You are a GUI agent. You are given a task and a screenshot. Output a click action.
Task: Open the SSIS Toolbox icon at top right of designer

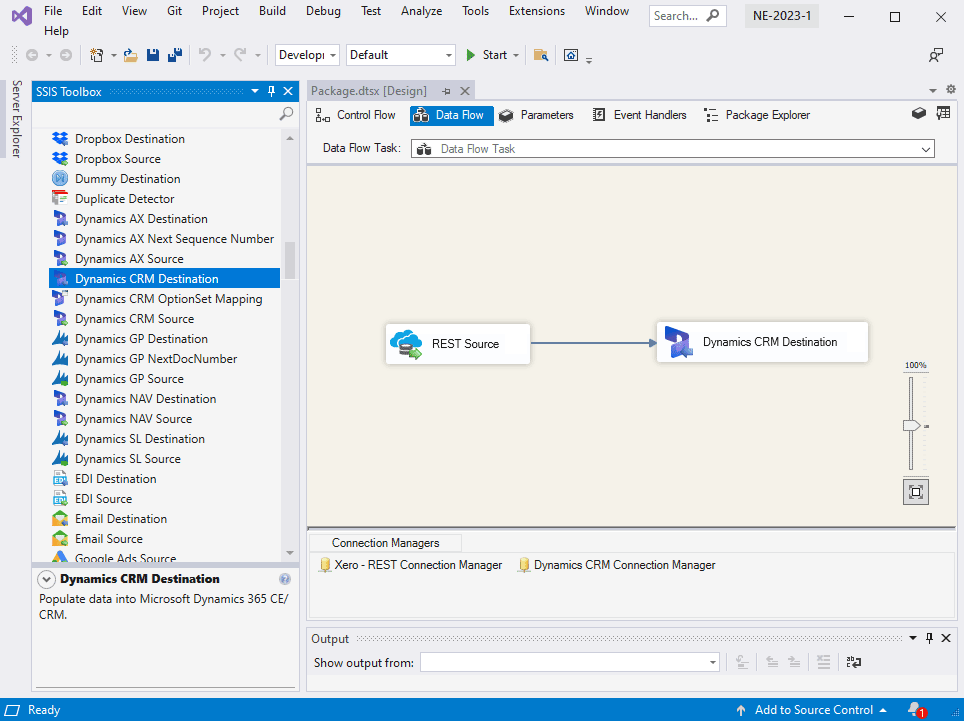tap(919, 114)
